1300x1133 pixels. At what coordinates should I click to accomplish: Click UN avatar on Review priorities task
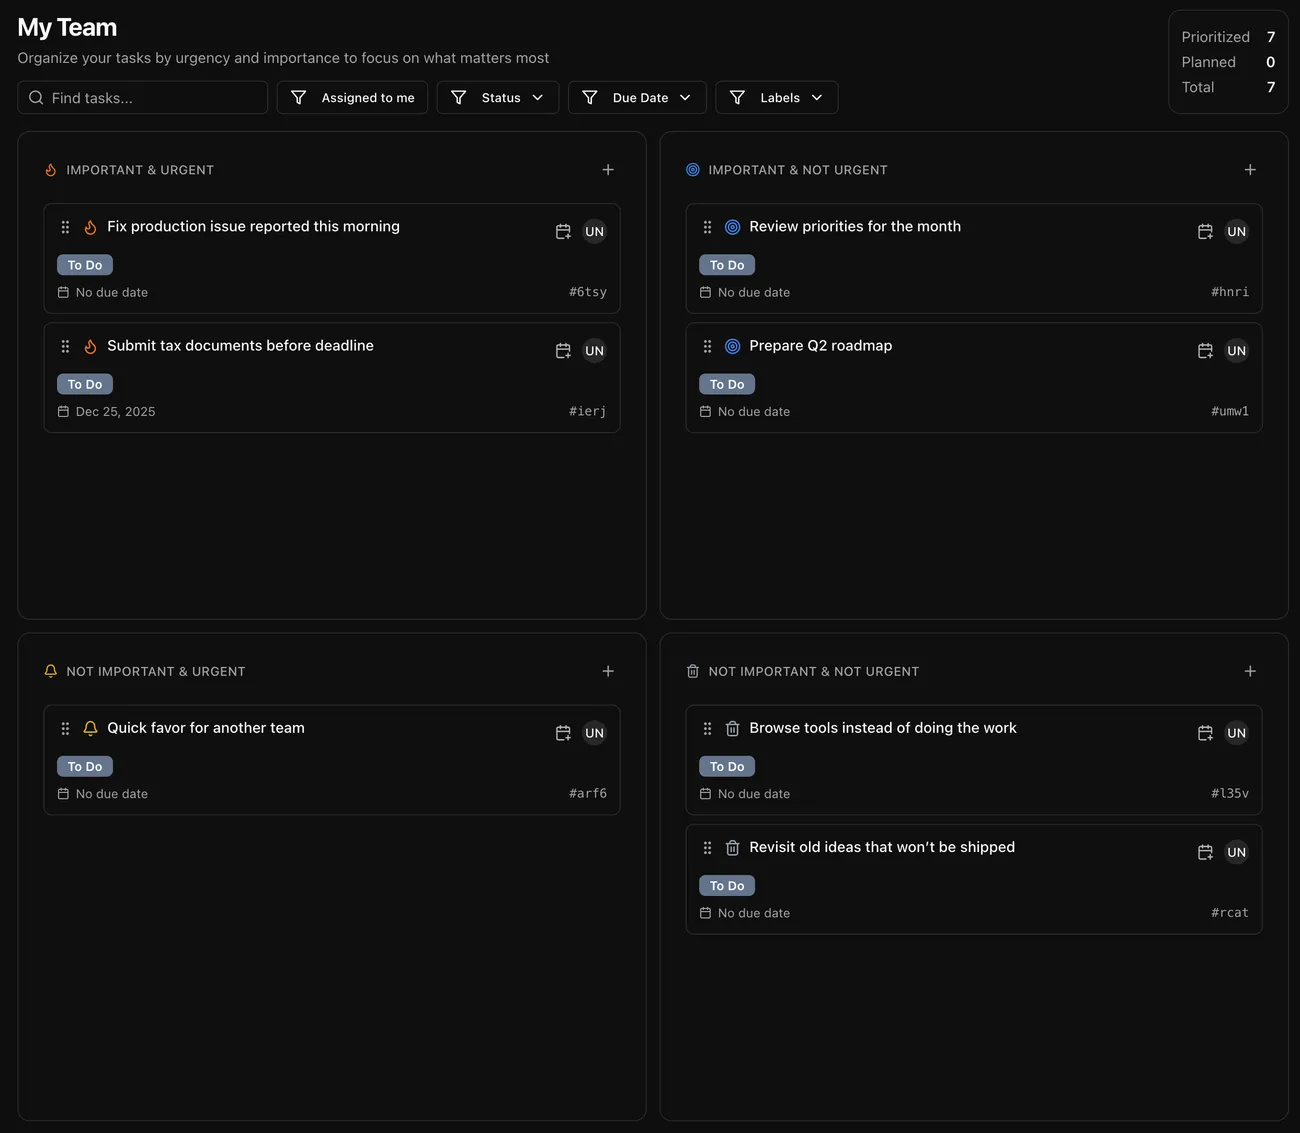coord(1236,232)
